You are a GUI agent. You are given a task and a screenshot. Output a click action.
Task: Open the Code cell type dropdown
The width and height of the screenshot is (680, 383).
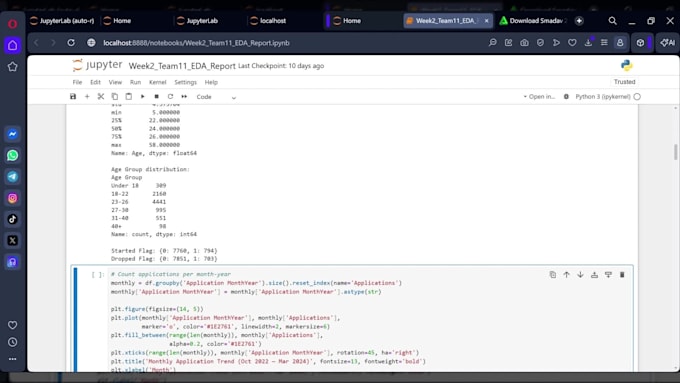[216, 97]
